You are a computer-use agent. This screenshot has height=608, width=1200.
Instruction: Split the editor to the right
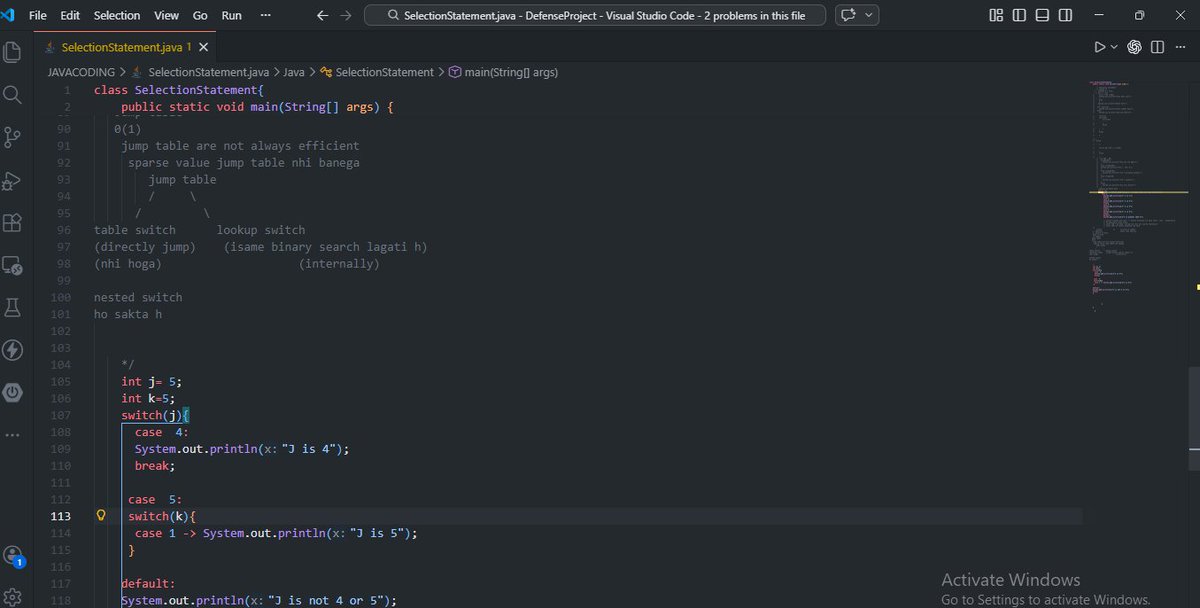point(1158,47)
